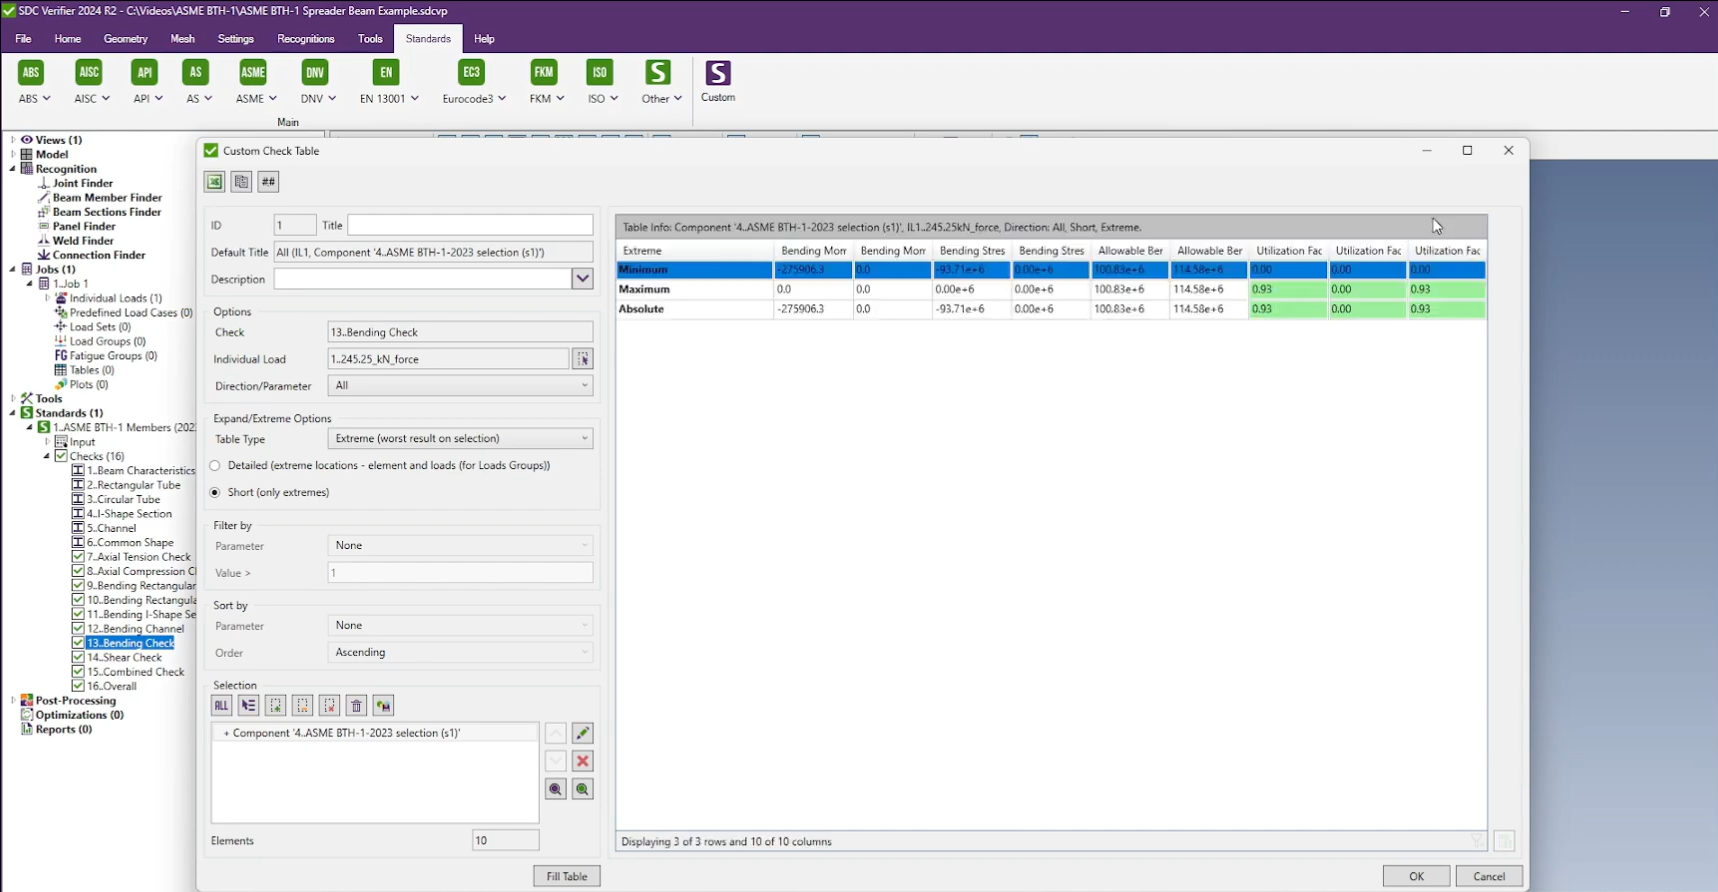Open Direction/Parameter dropdown
This screenshot has height=892, width=1718.
460,386
